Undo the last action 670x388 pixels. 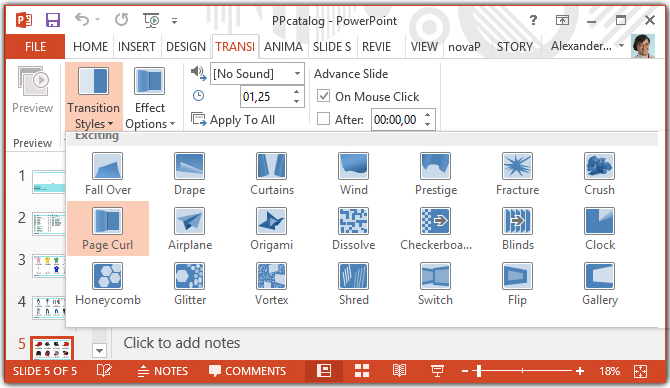click(x=82, y=20)
